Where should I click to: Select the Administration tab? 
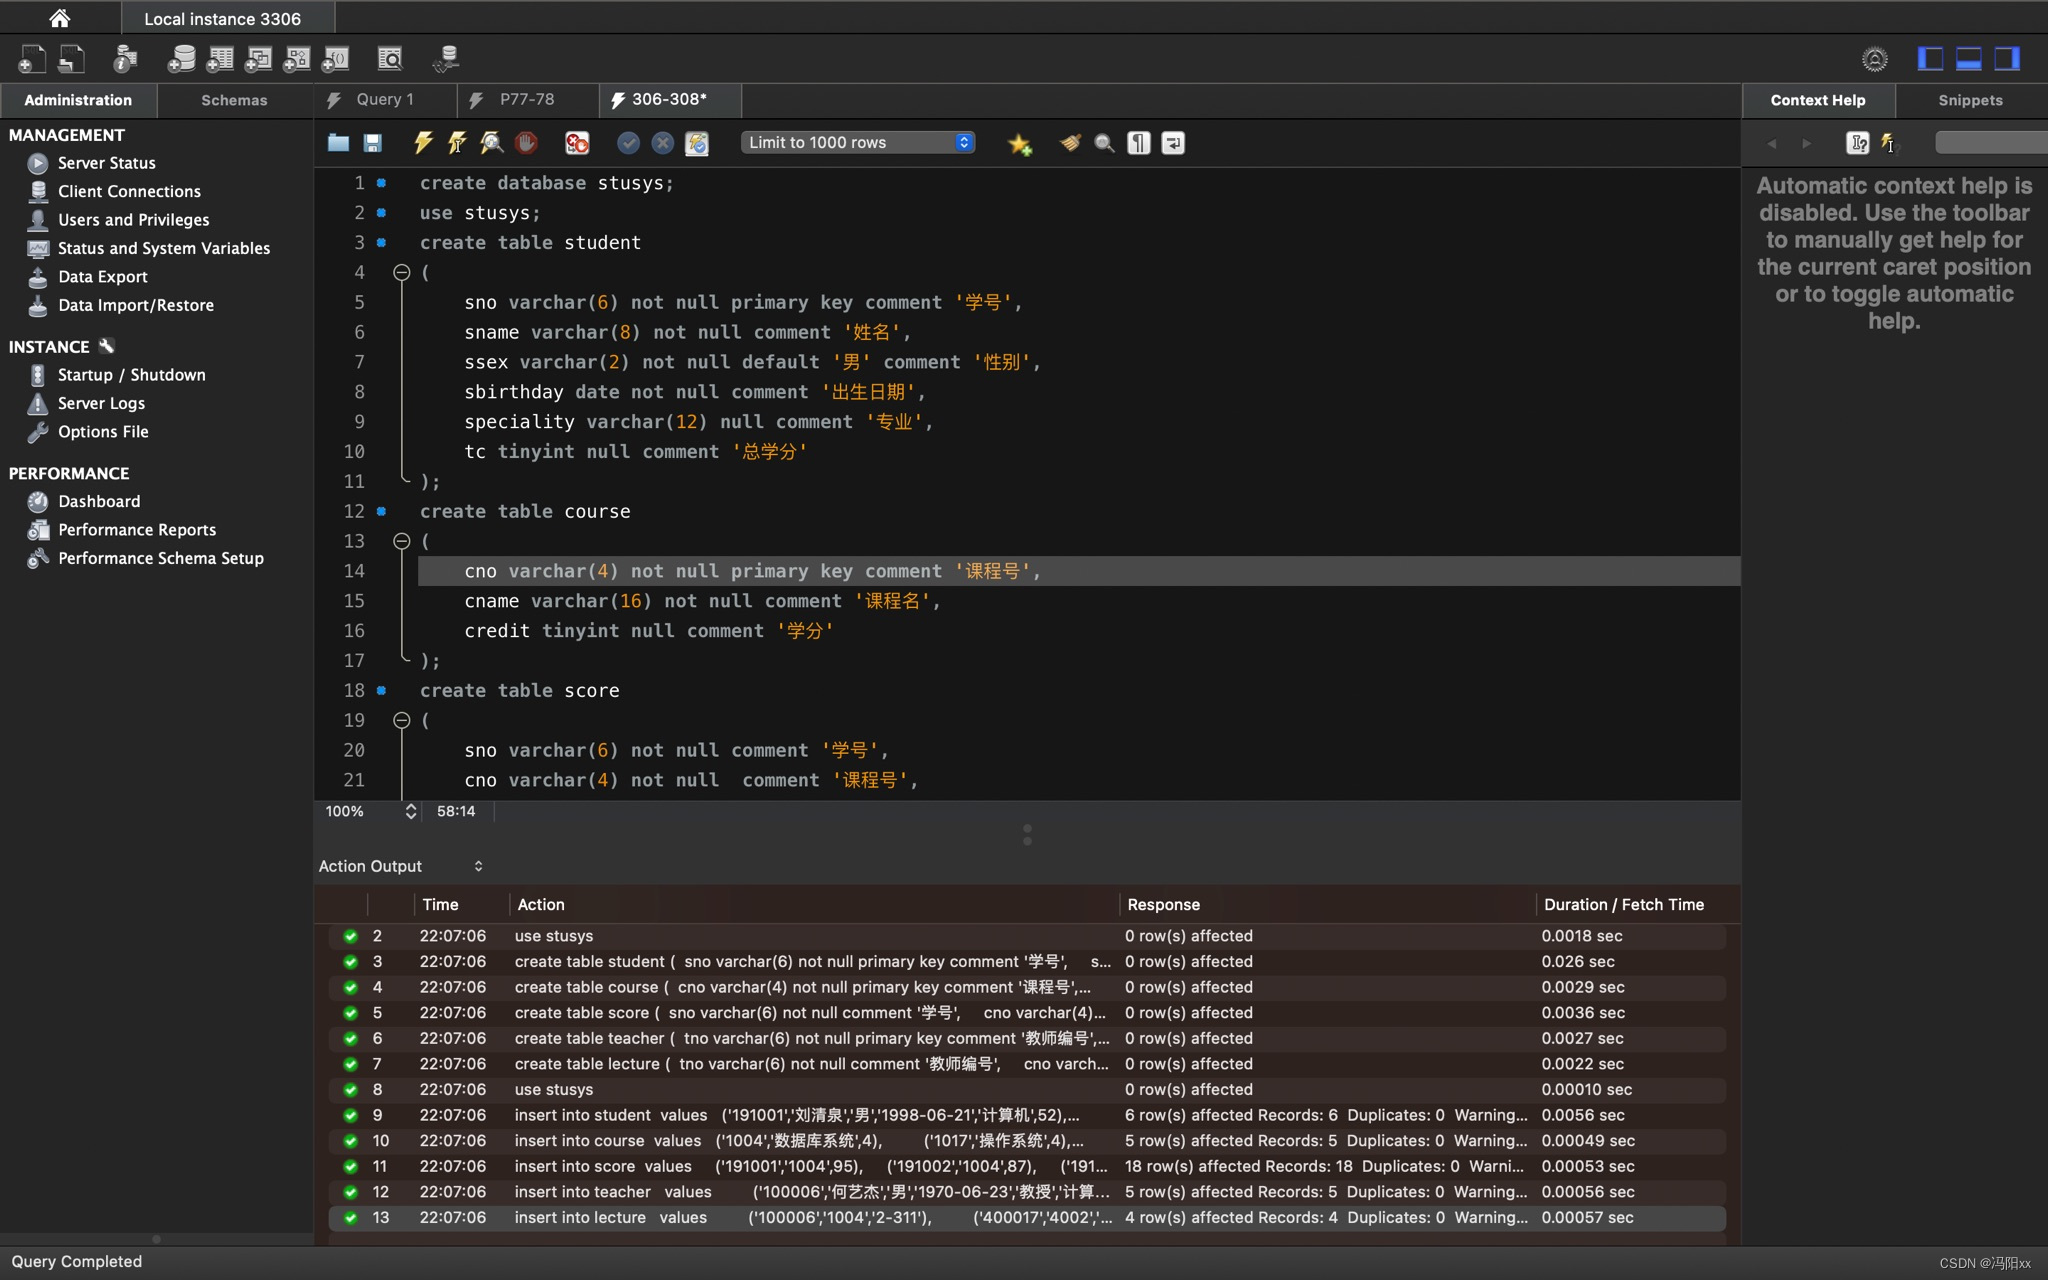78,100
